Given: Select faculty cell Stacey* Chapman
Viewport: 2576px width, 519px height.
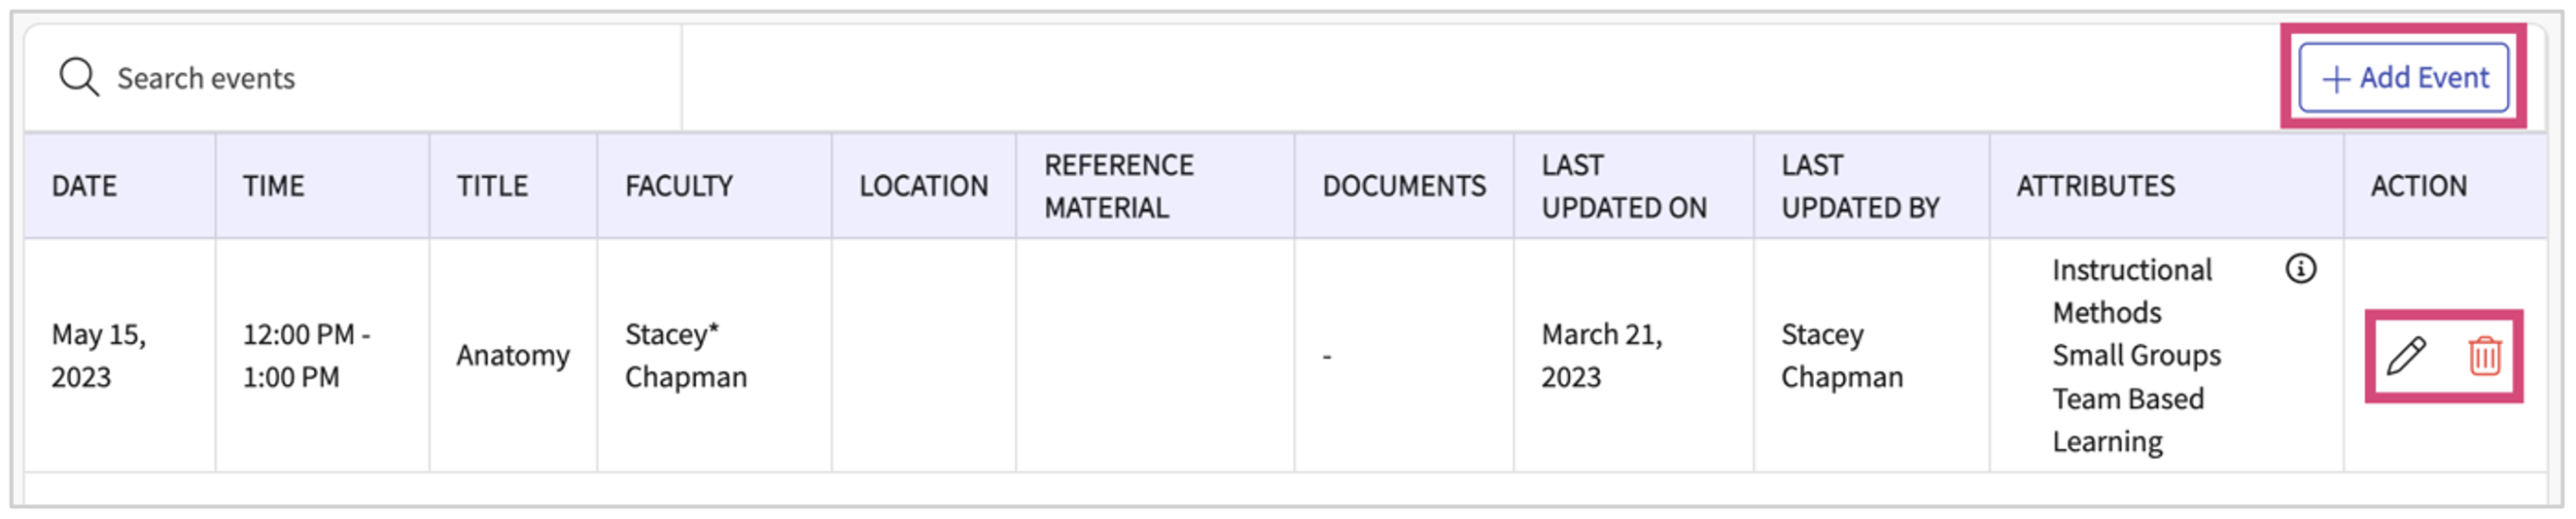Looking at the screenshot, I should pyautogui.click(x=686, y=356).
